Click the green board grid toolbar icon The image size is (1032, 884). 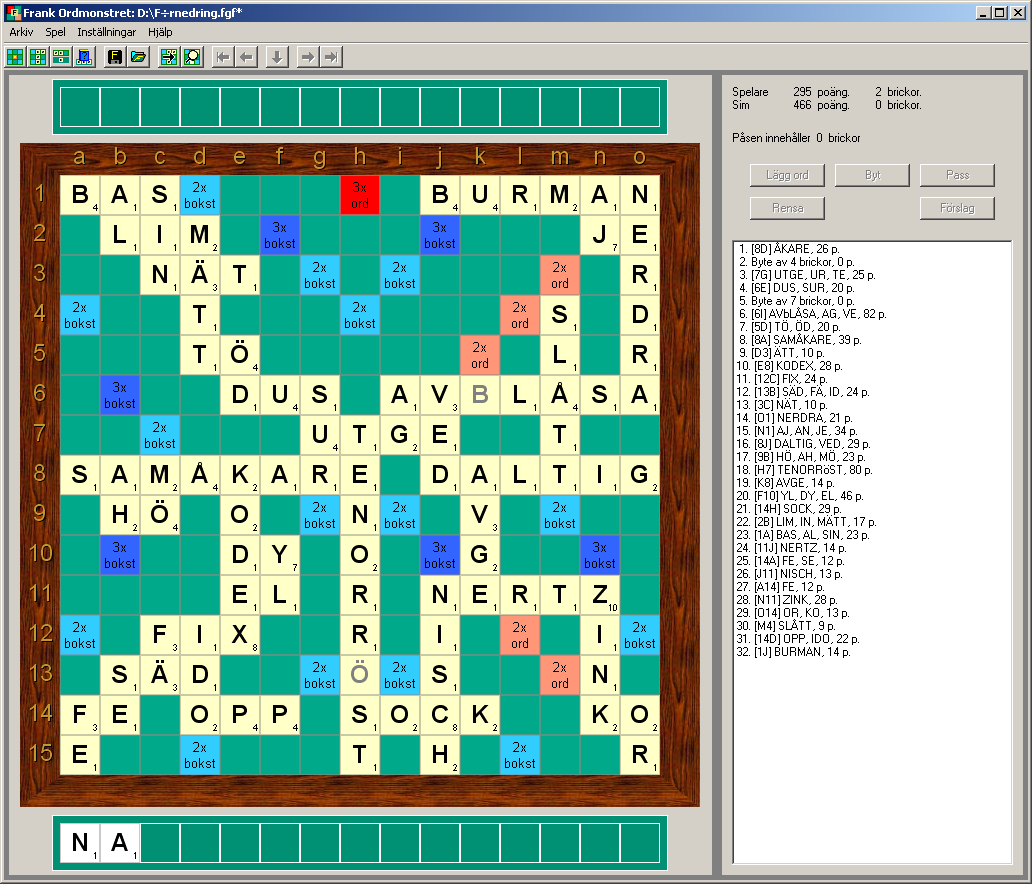[15, 57]
